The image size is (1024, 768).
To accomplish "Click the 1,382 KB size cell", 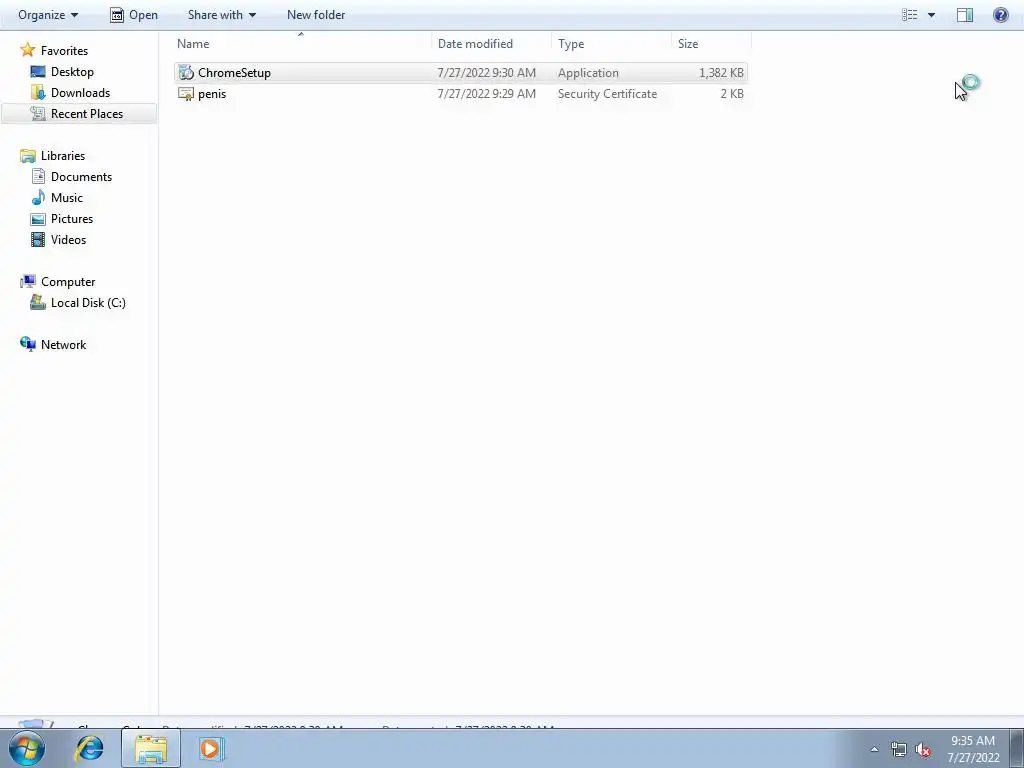I will 721,72.
